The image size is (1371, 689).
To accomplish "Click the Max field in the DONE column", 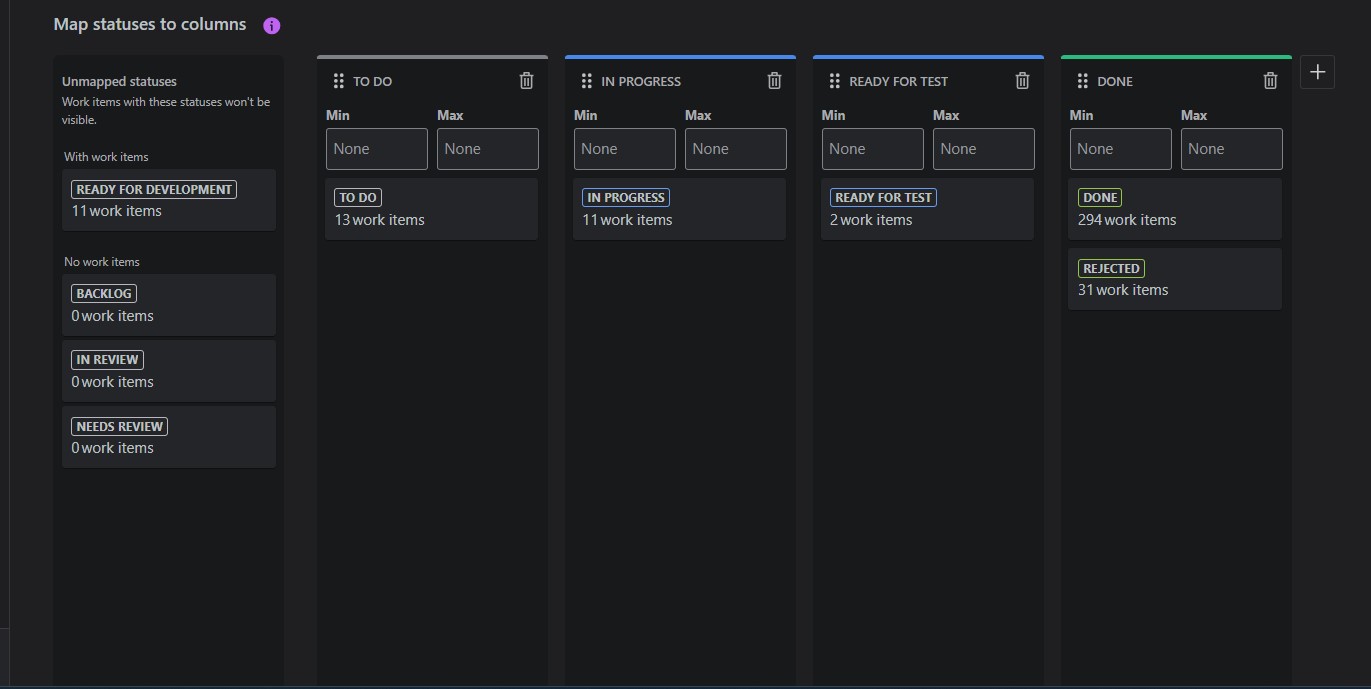I will [1232, 149].
